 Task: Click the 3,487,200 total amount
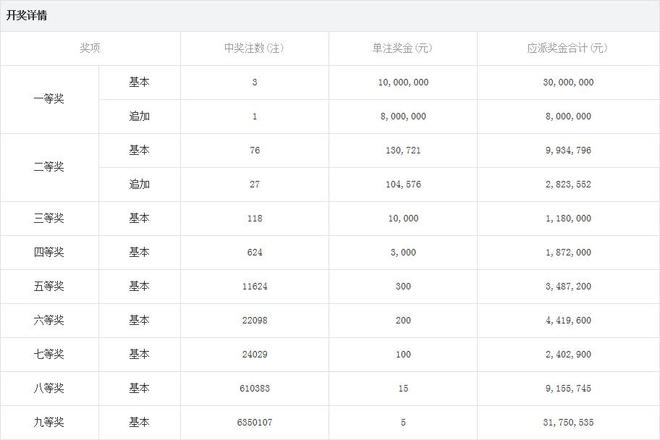(x=568, y=287)
